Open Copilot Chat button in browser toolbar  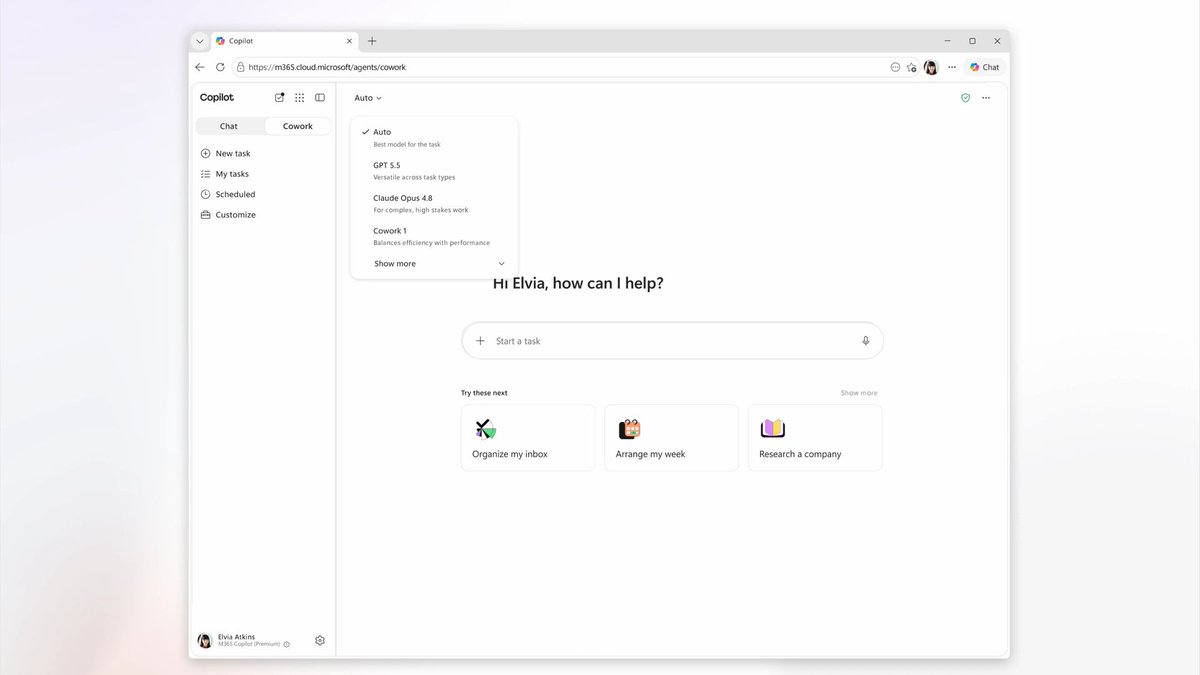click(x=985, y=67)
